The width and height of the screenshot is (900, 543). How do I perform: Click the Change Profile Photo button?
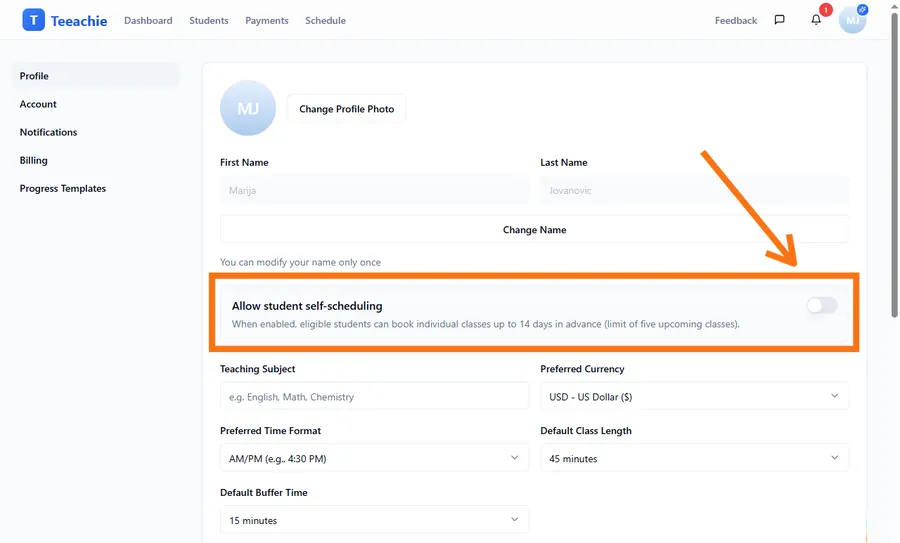pos(347,108)
